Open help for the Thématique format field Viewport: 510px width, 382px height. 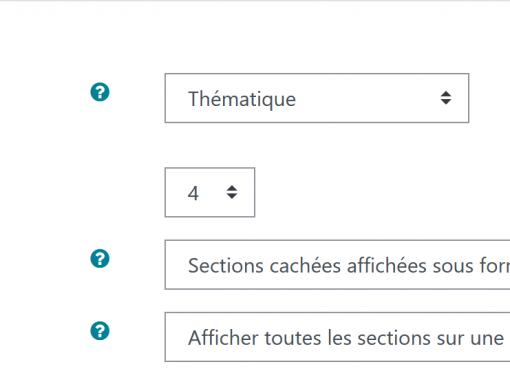[x=100, y=92]
